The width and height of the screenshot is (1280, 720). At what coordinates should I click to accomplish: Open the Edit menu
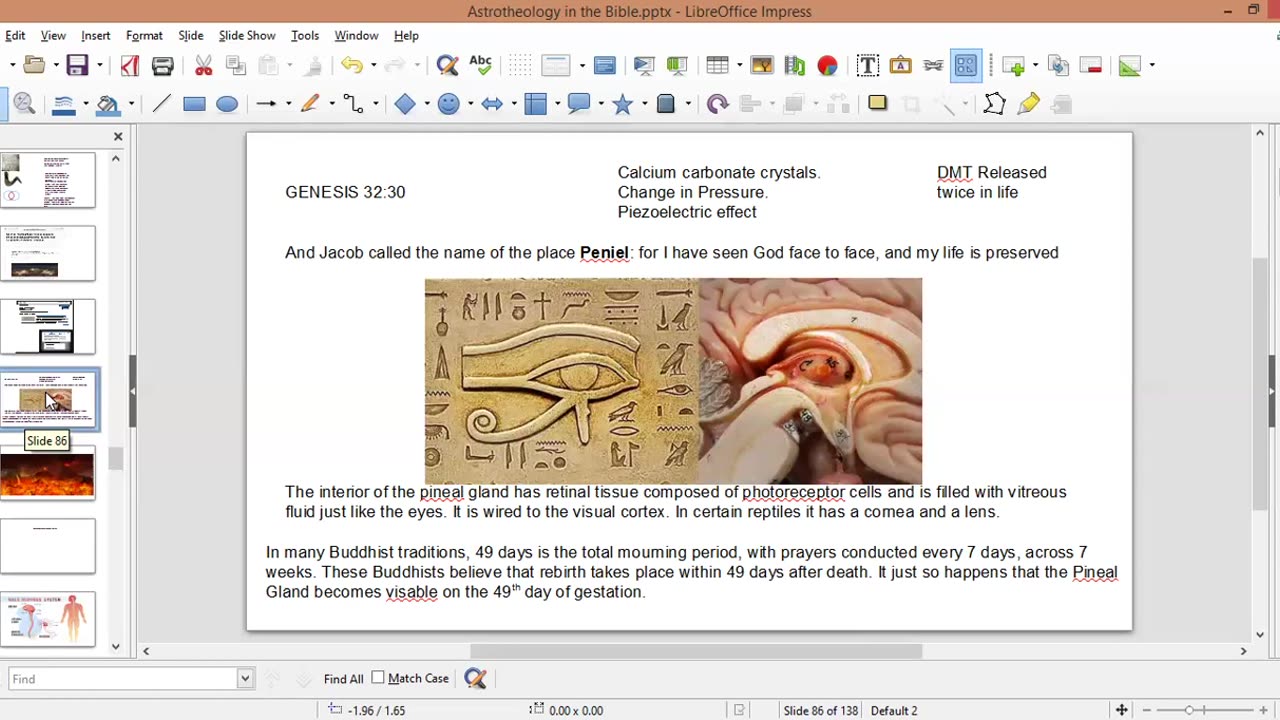pyautogui.click(x=15, y=35)
